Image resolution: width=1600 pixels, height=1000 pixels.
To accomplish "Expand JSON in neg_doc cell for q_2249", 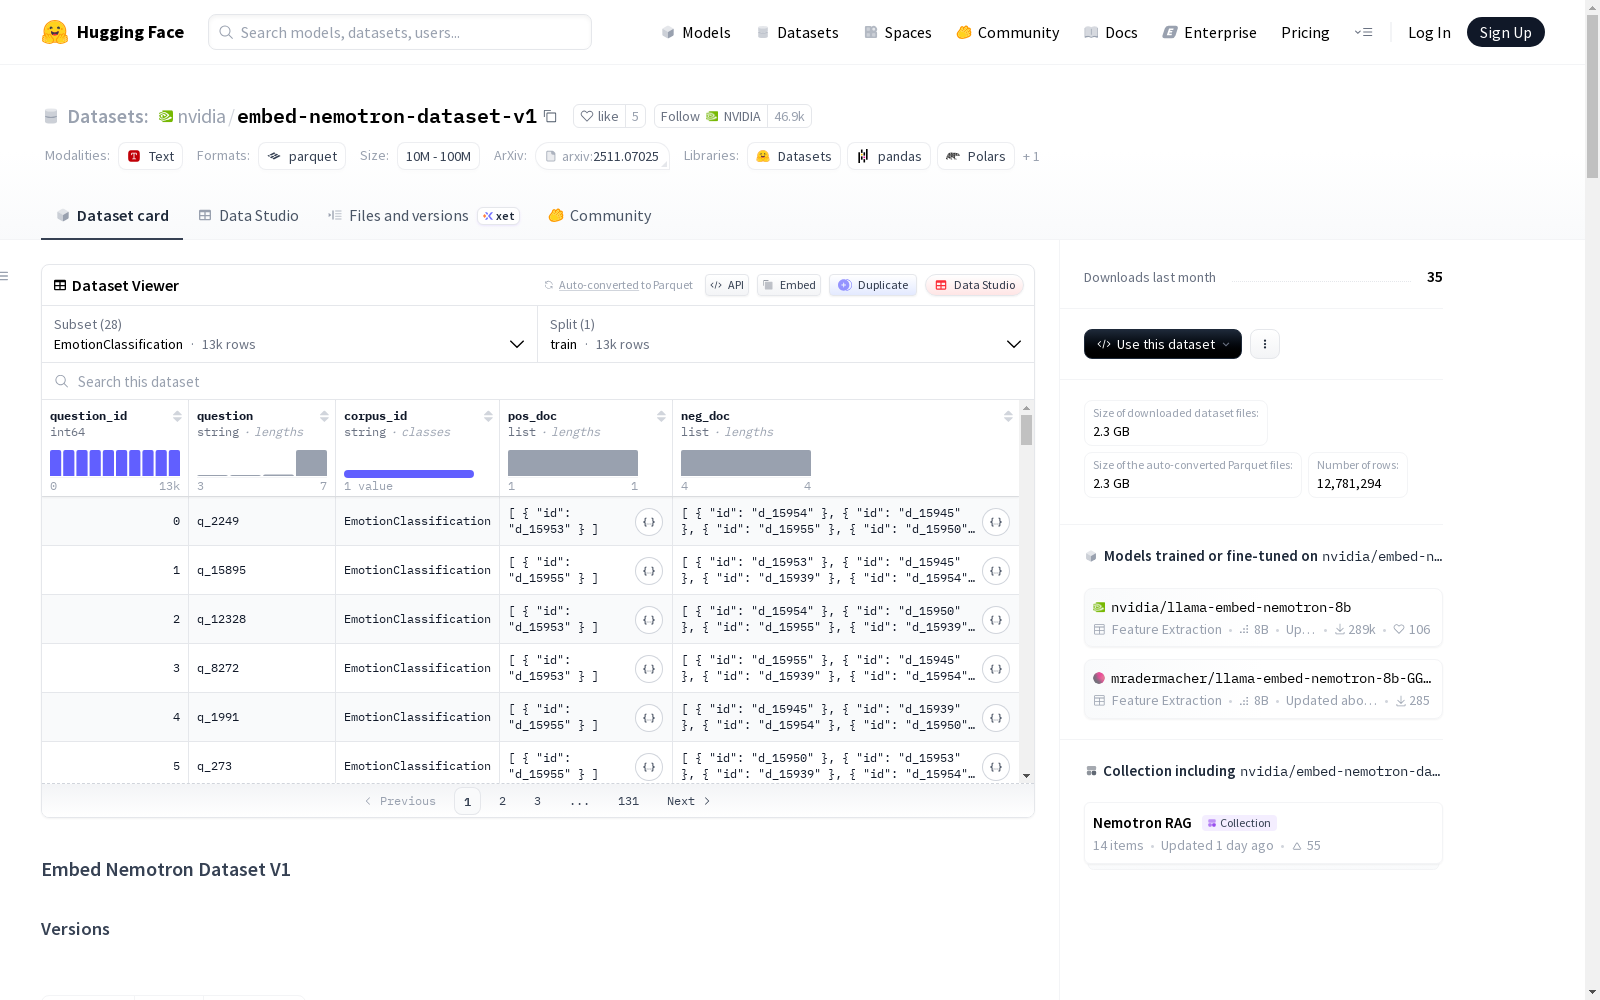I will (x=996, y=521).
